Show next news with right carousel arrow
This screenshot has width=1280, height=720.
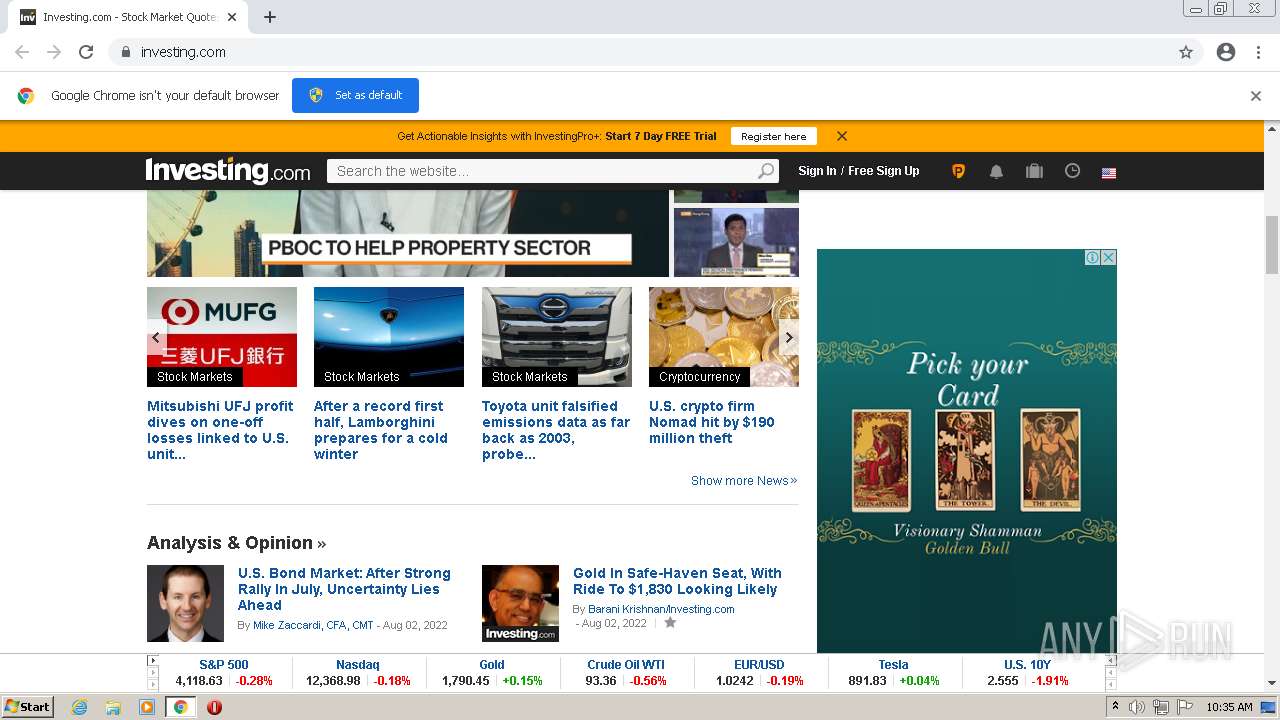point(789,338)
